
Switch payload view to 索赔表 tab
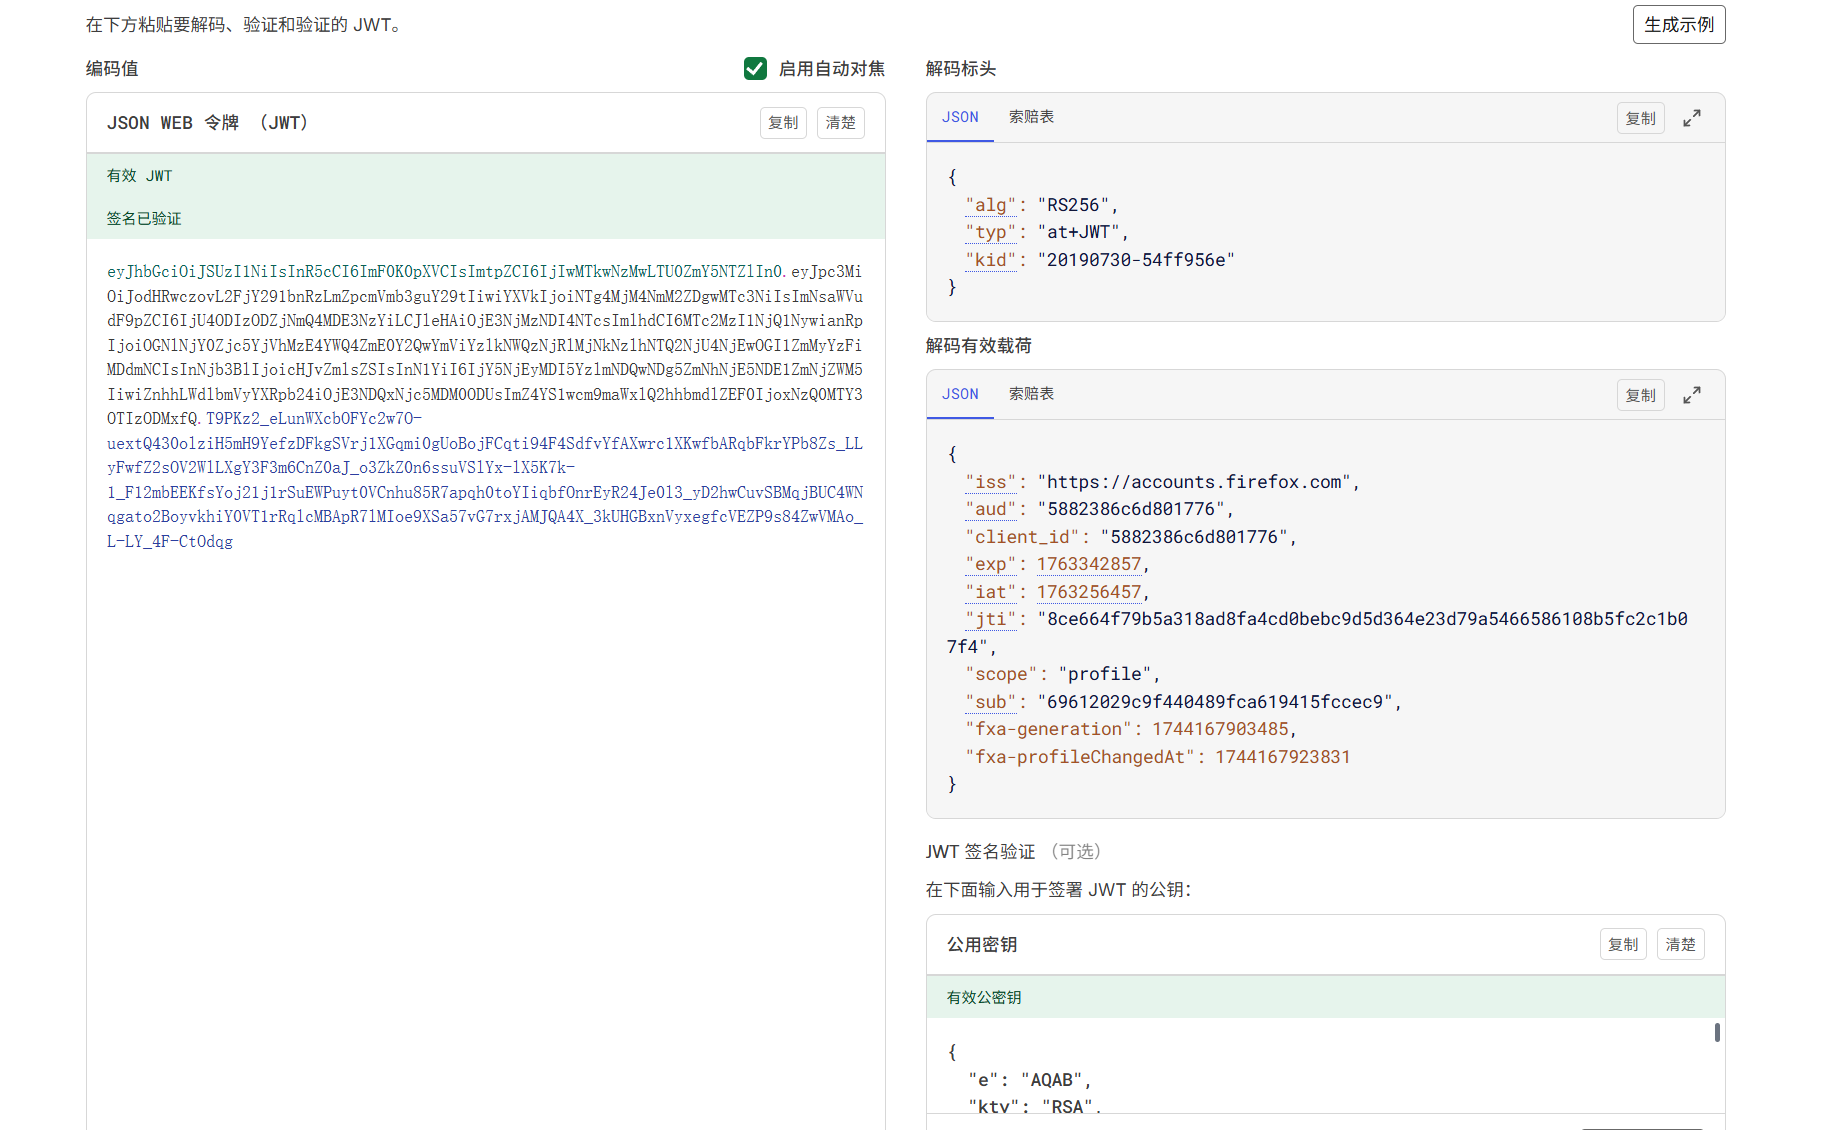[x=1031, y=395]
